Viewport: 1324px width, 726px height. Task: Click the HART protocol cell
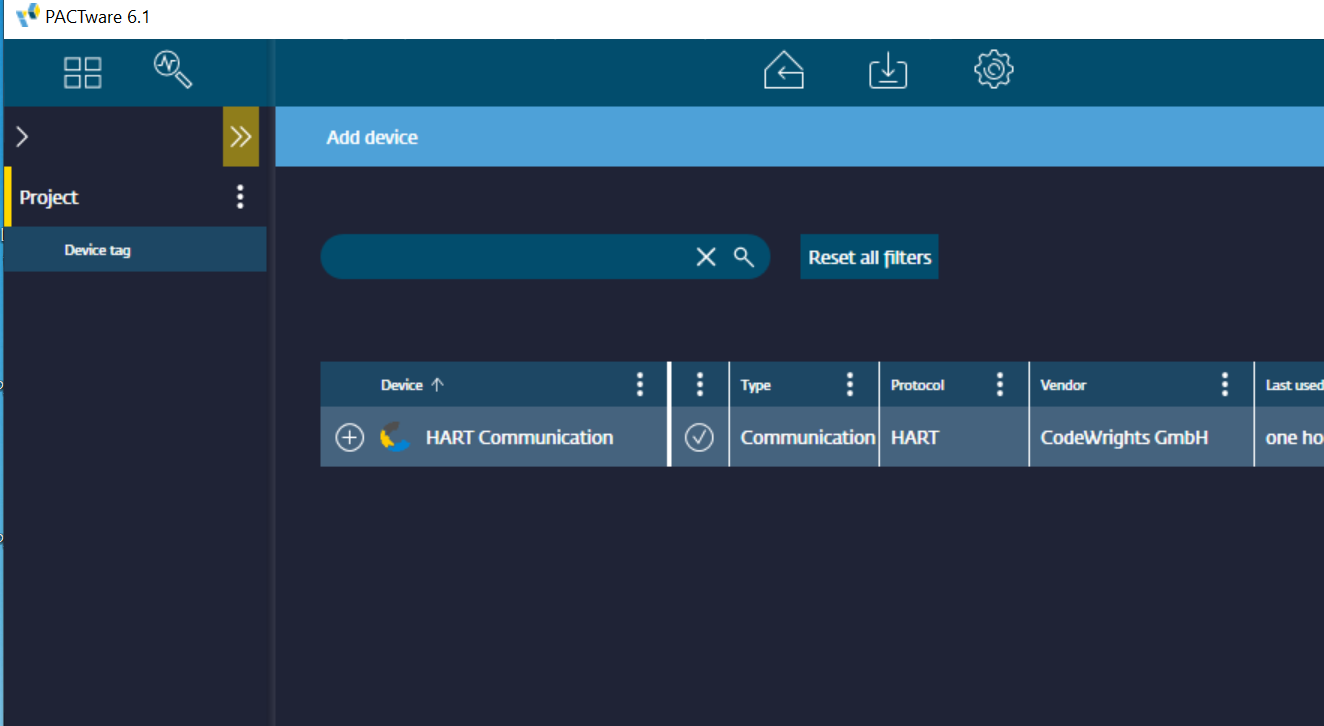click(x=954, y=437)
